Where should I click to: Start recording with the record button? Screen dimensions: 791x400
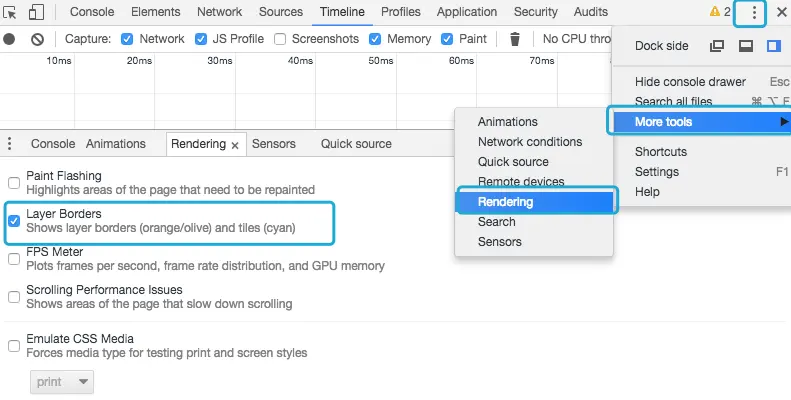pyautogui.click(x=9, y=39)
